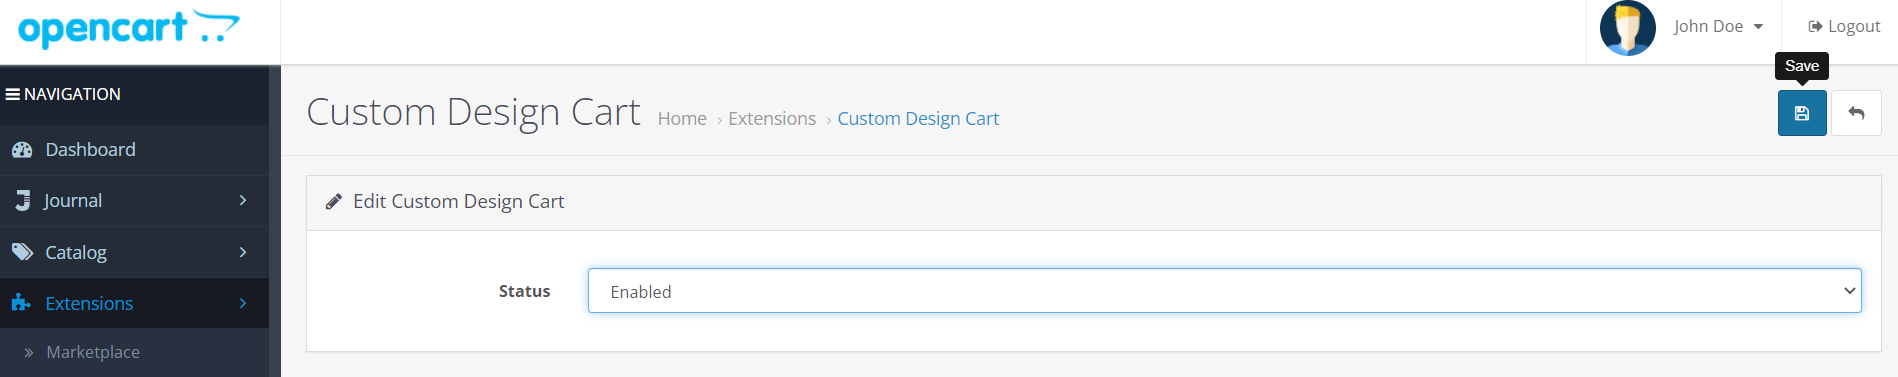Click the Catalog tags icon
Screen dimensions: 1898x377
(x=22, y=252)
